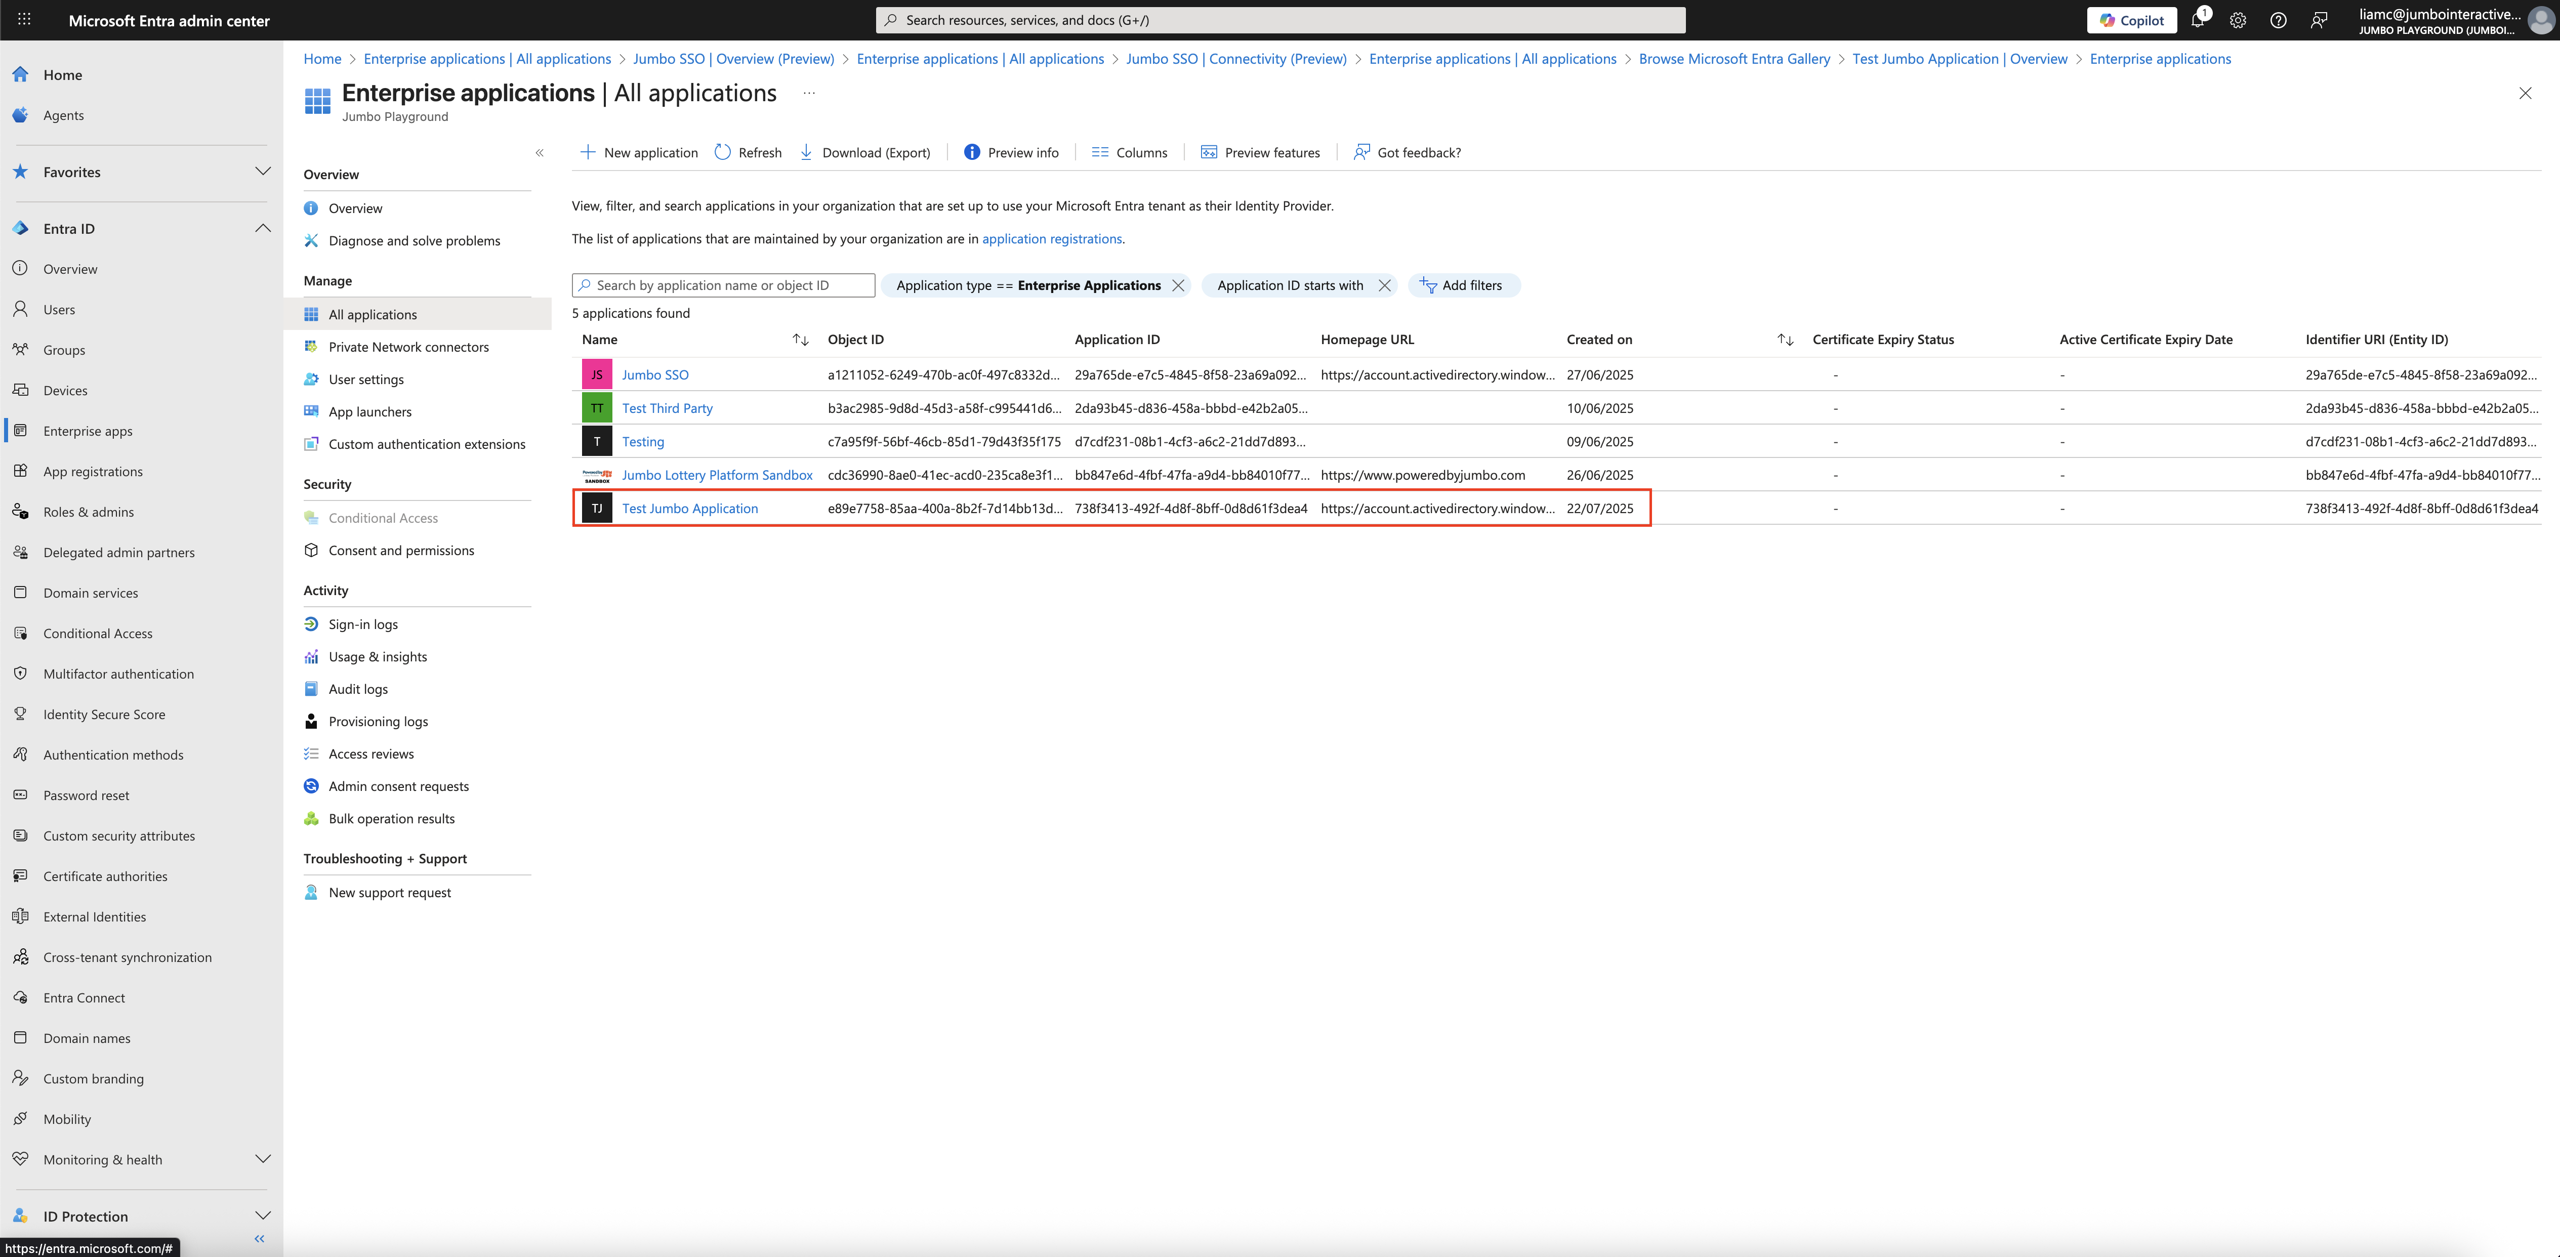Collapse the resource menu with the double chevron

540,153
